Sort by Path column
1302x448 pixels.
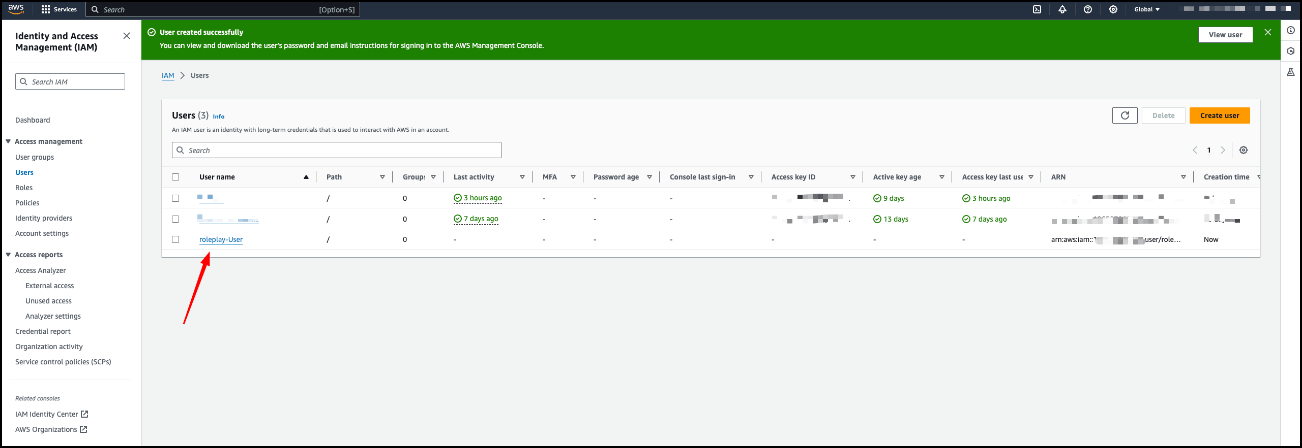click(382, 177)
